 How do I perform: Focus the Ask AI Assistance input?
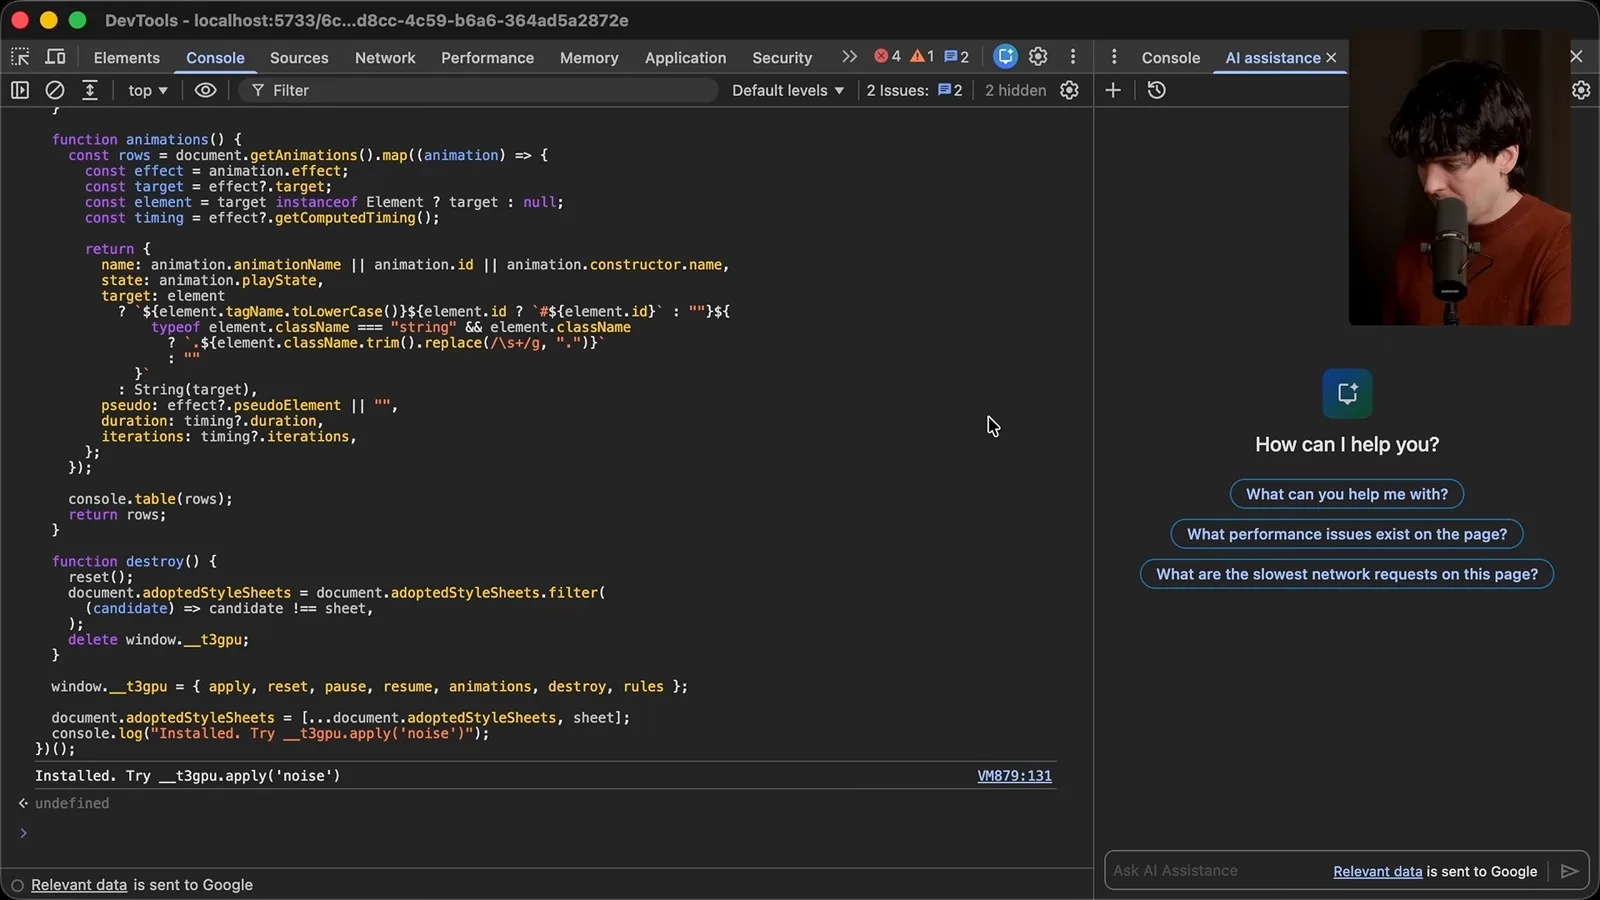[1217, 871]
